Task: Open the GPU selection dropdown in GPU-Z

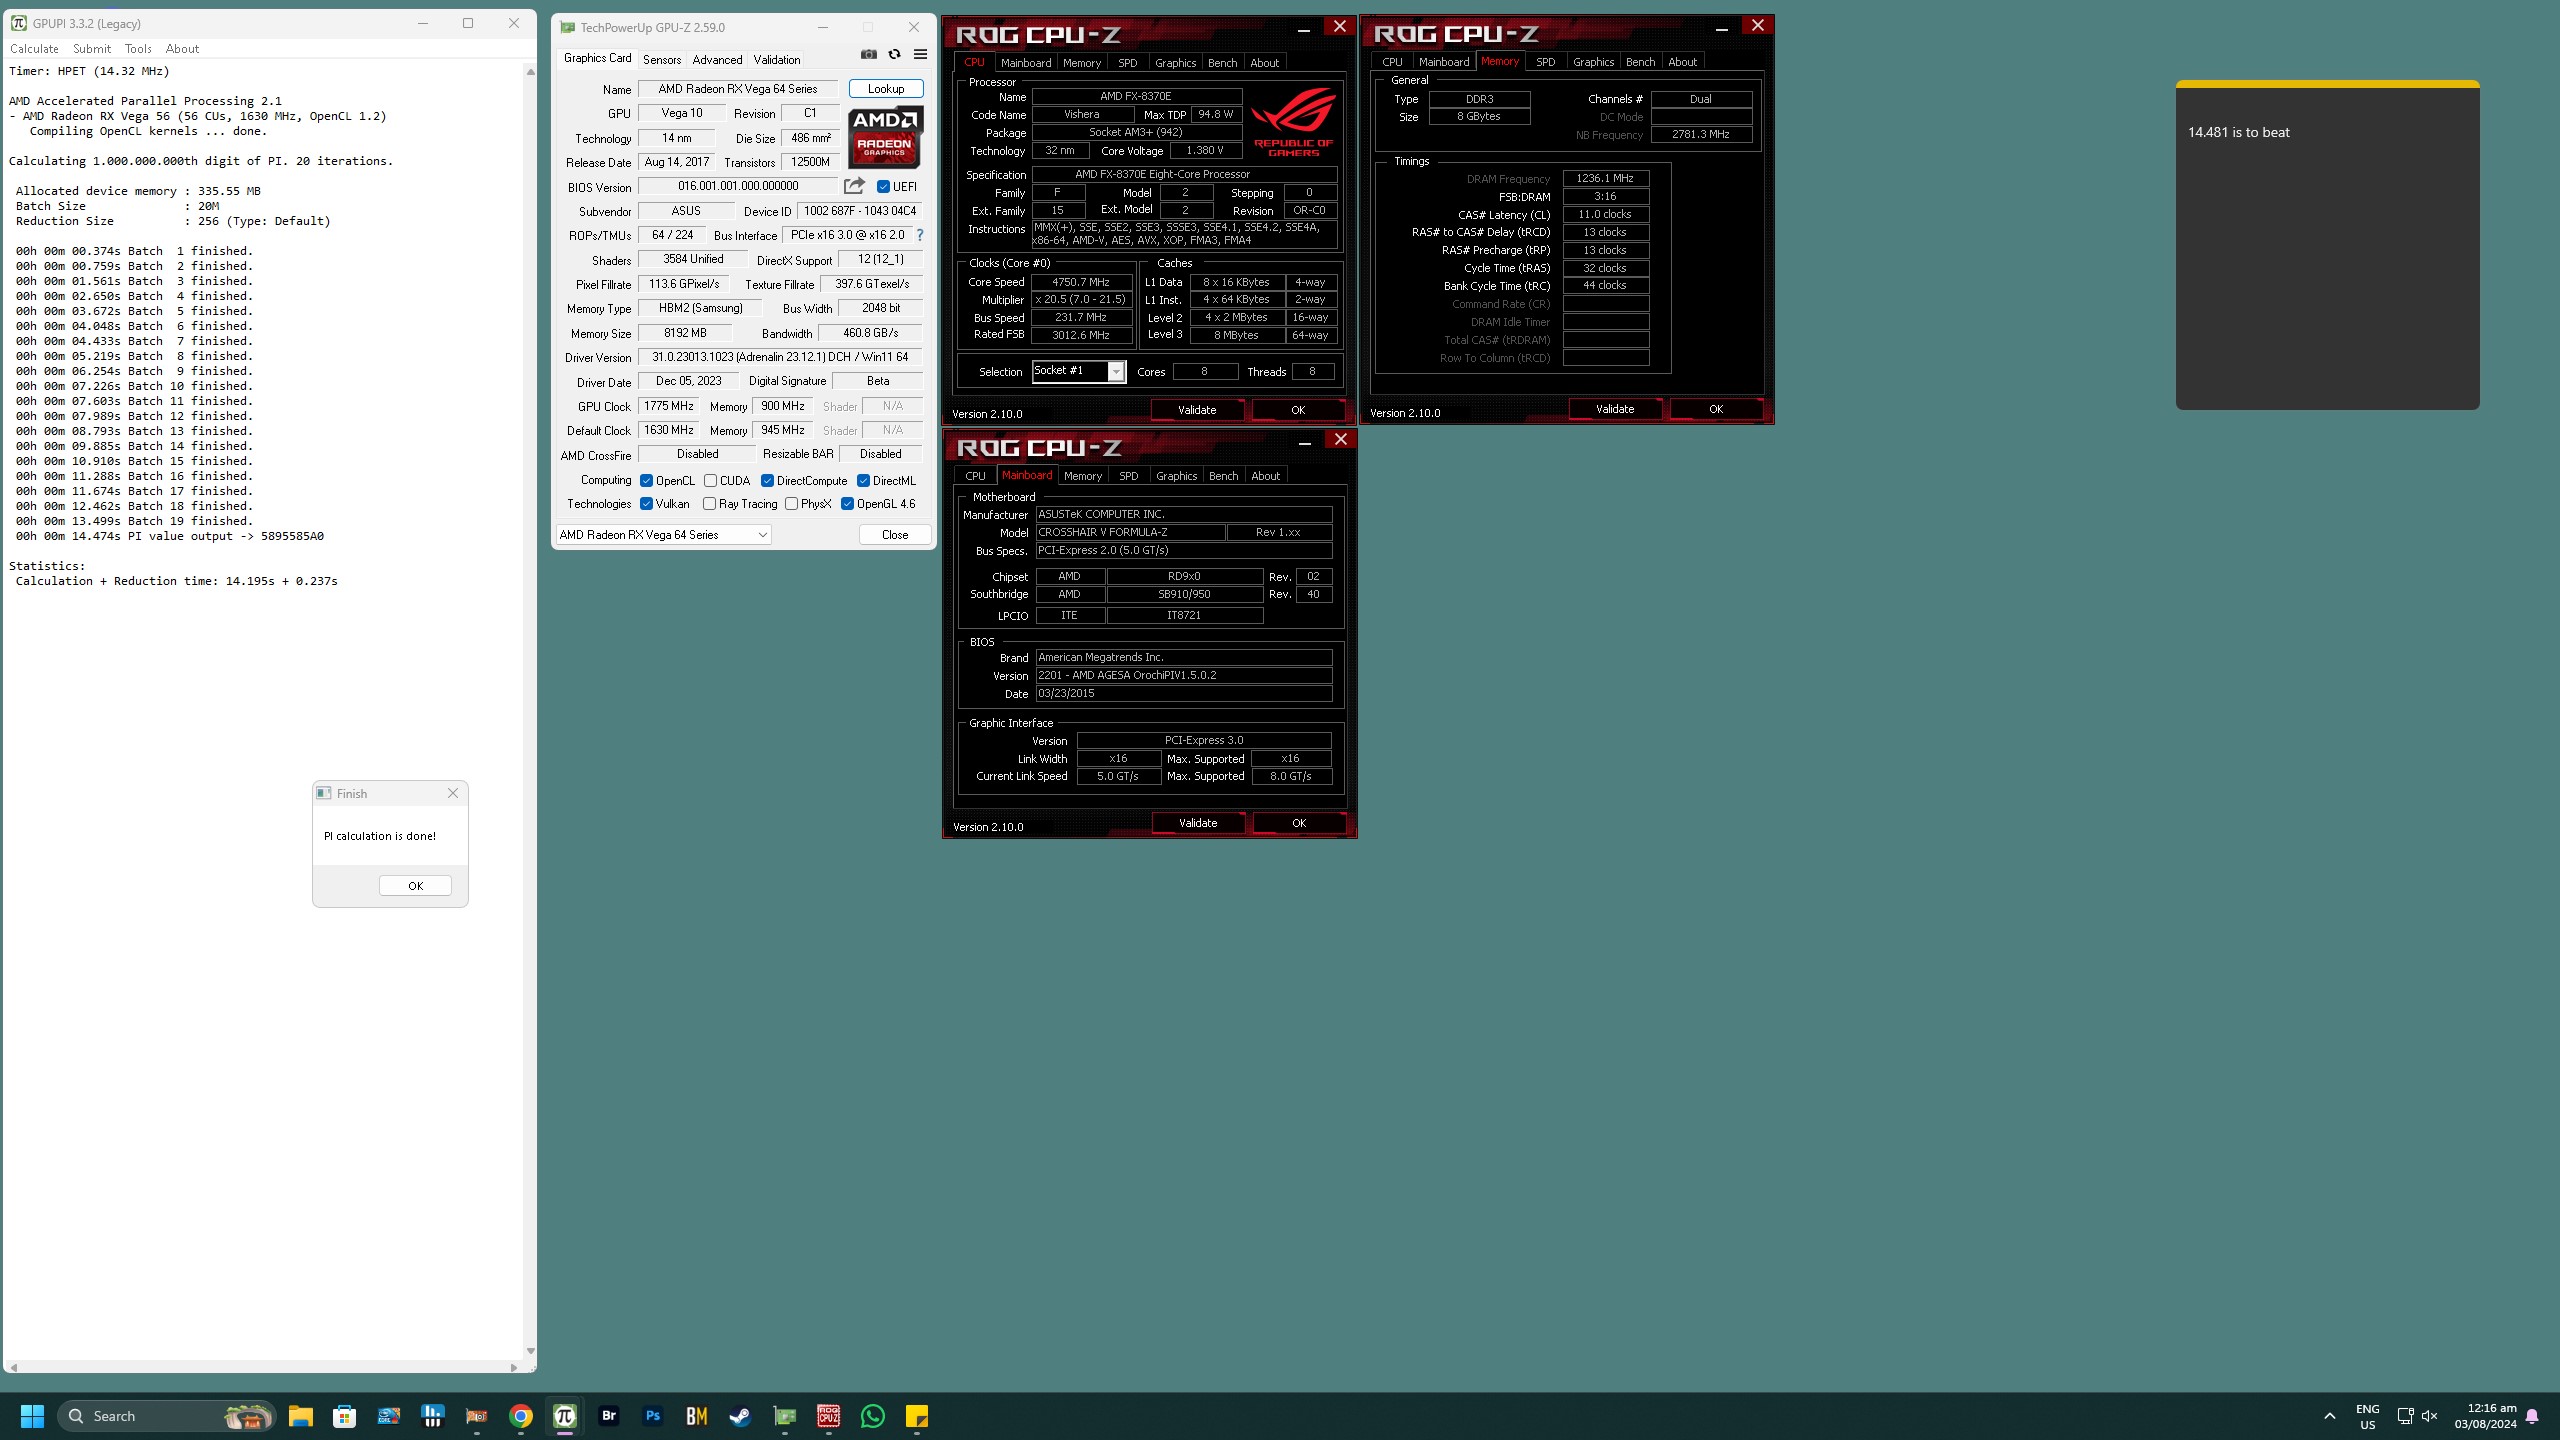Action: point(664,535)
